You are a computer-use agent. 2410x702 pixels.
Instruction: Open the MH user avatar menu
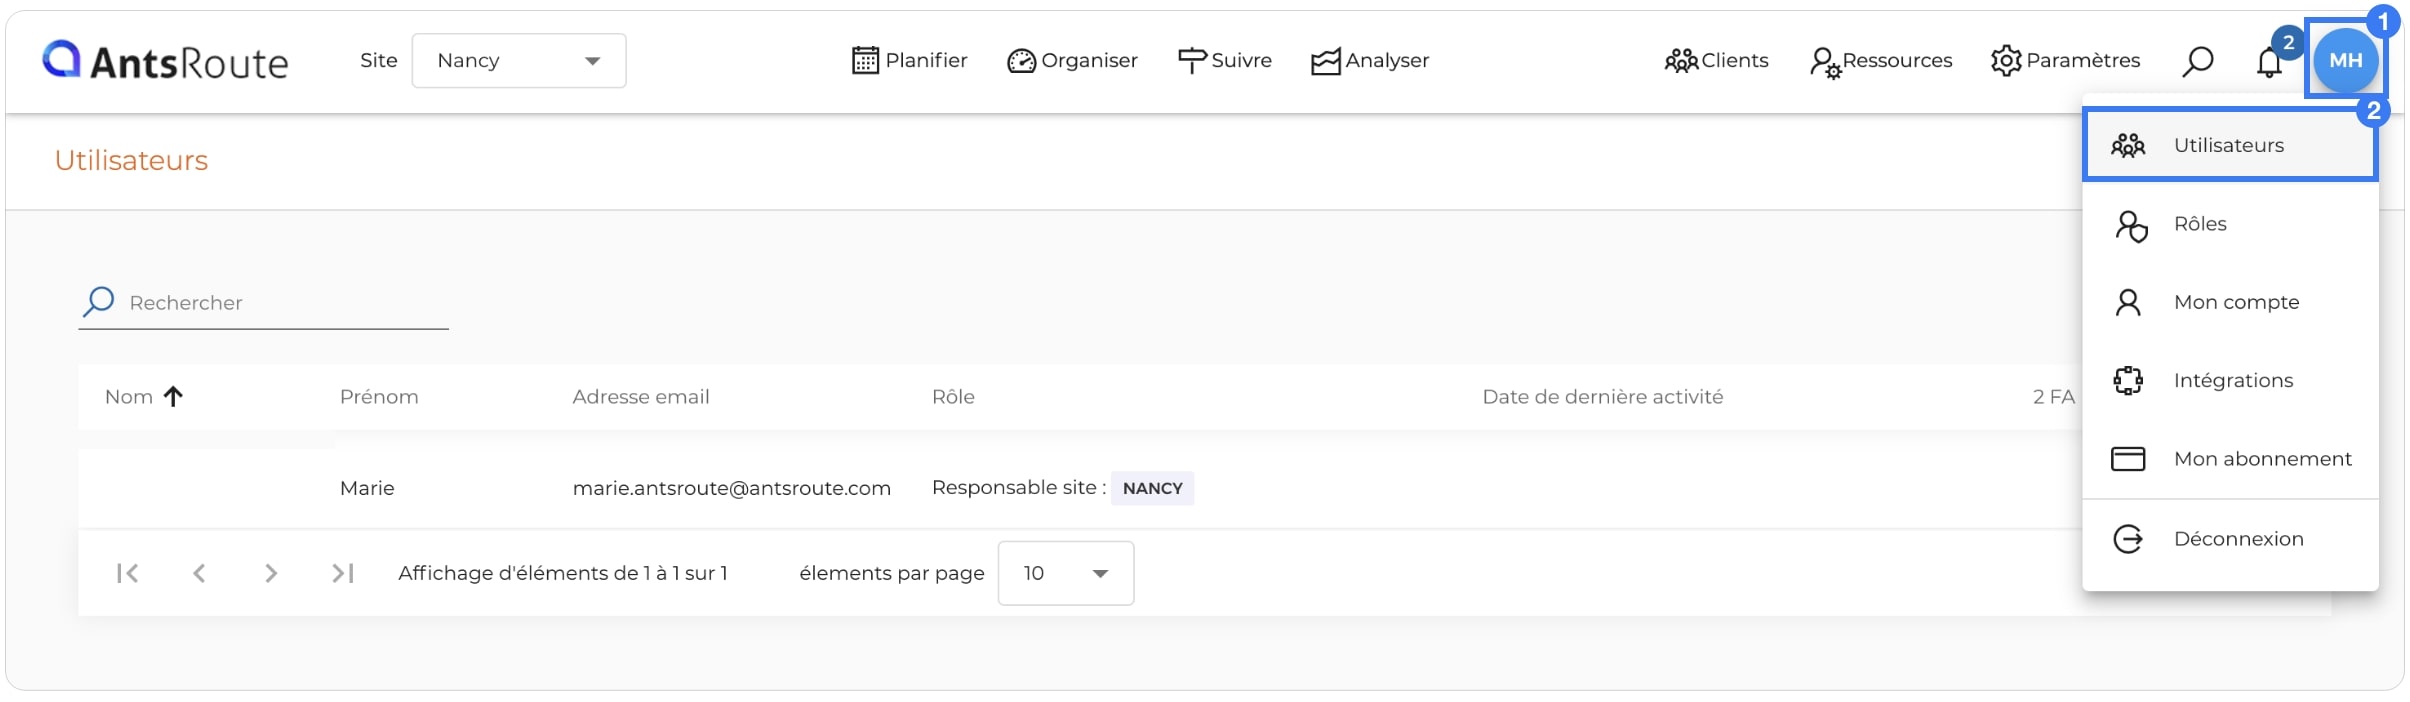point(2345,60)
